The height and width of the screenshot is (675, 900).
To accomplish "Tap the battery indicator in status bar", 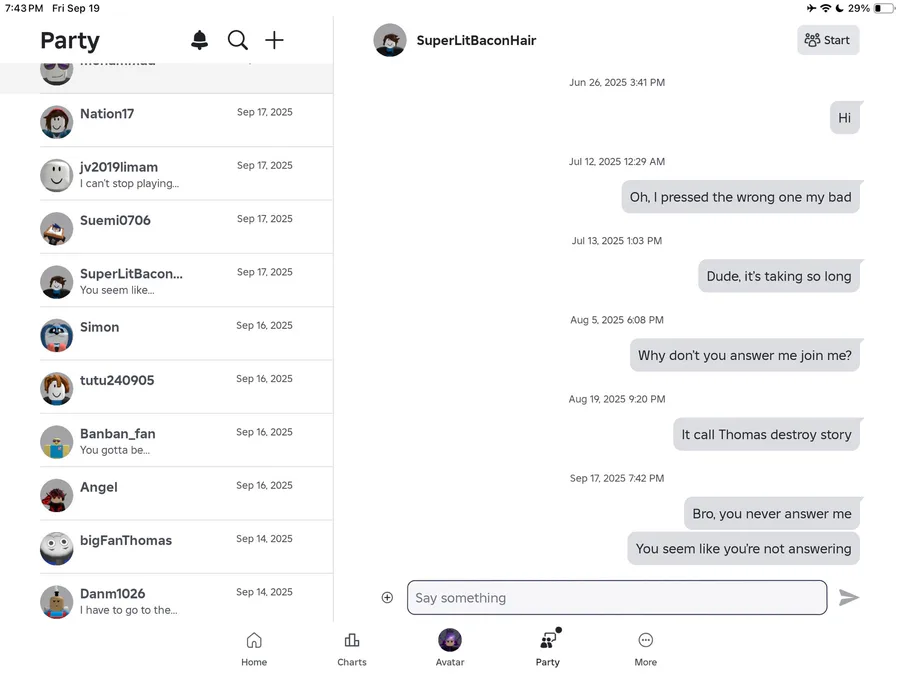I will click(x=884, y=8).
